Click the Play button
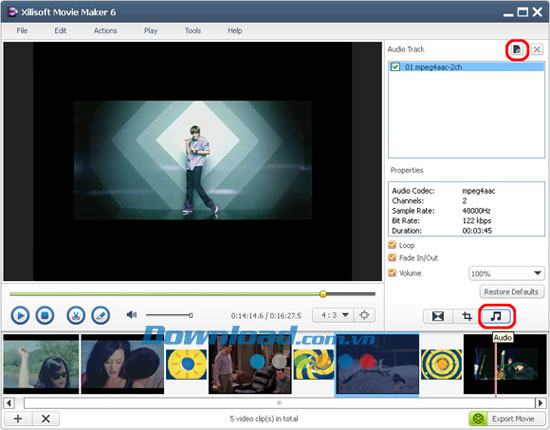Screen dimensions: 550x430 pos(20,315)
